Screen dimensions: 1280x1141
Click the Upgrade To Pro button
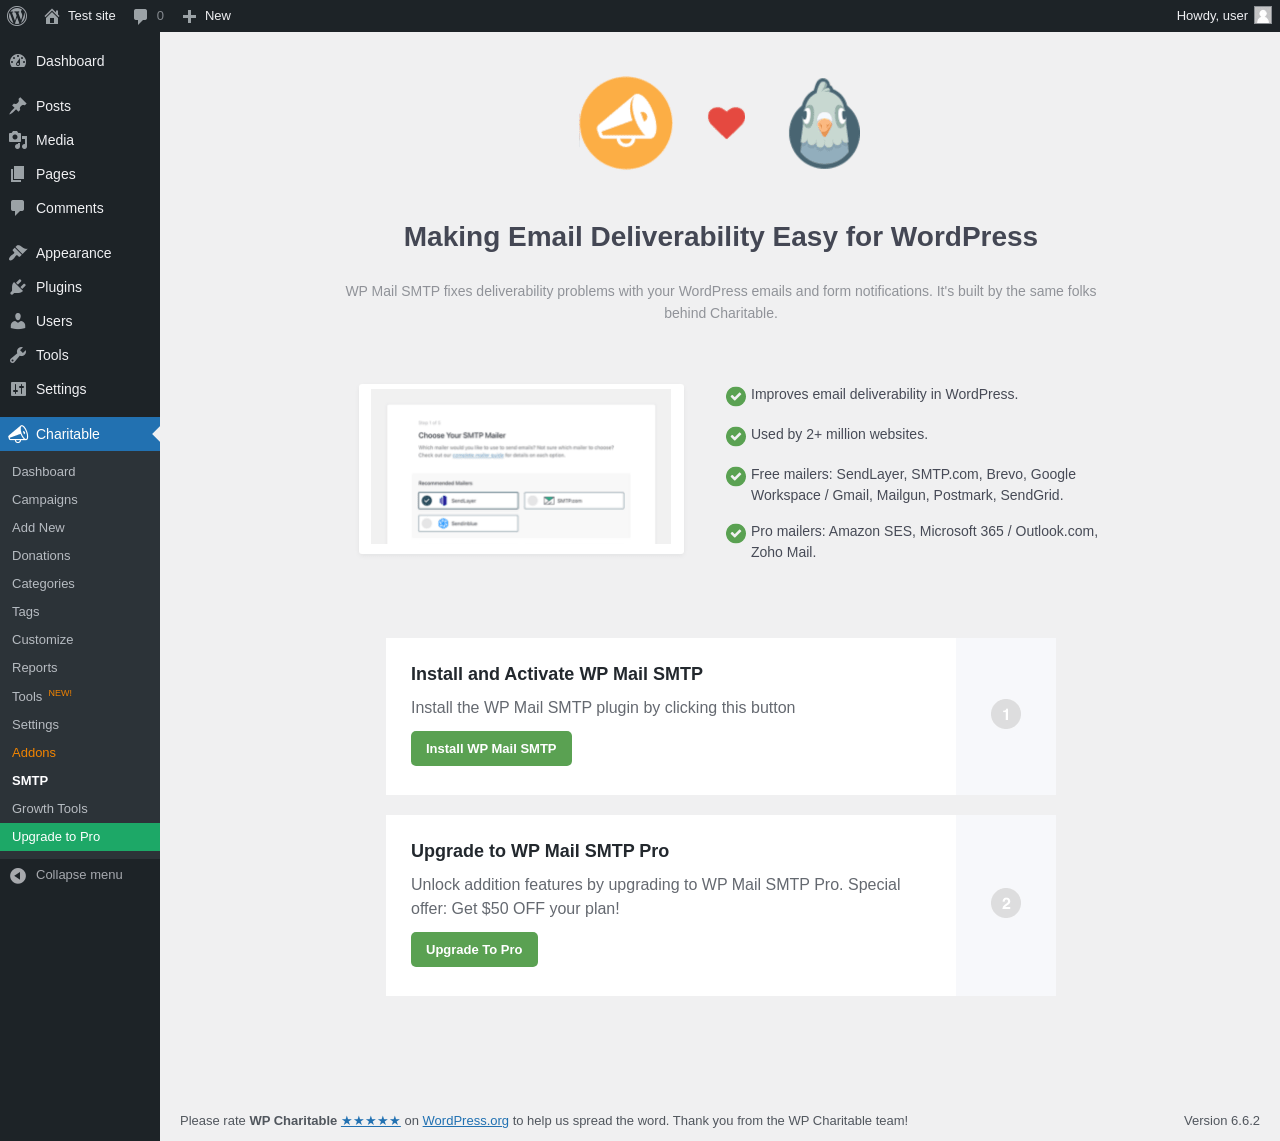(x=474, y=950)
